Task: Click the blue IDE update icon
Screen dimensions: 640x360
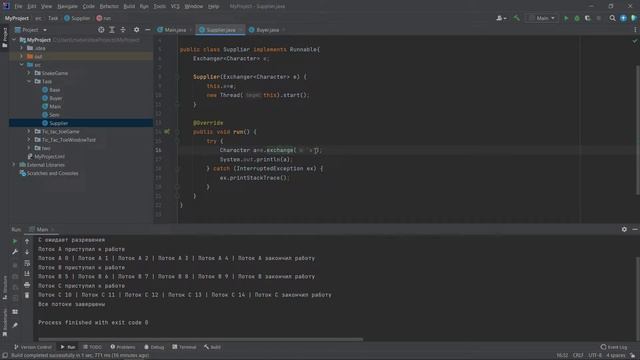Action: [623, 18]
